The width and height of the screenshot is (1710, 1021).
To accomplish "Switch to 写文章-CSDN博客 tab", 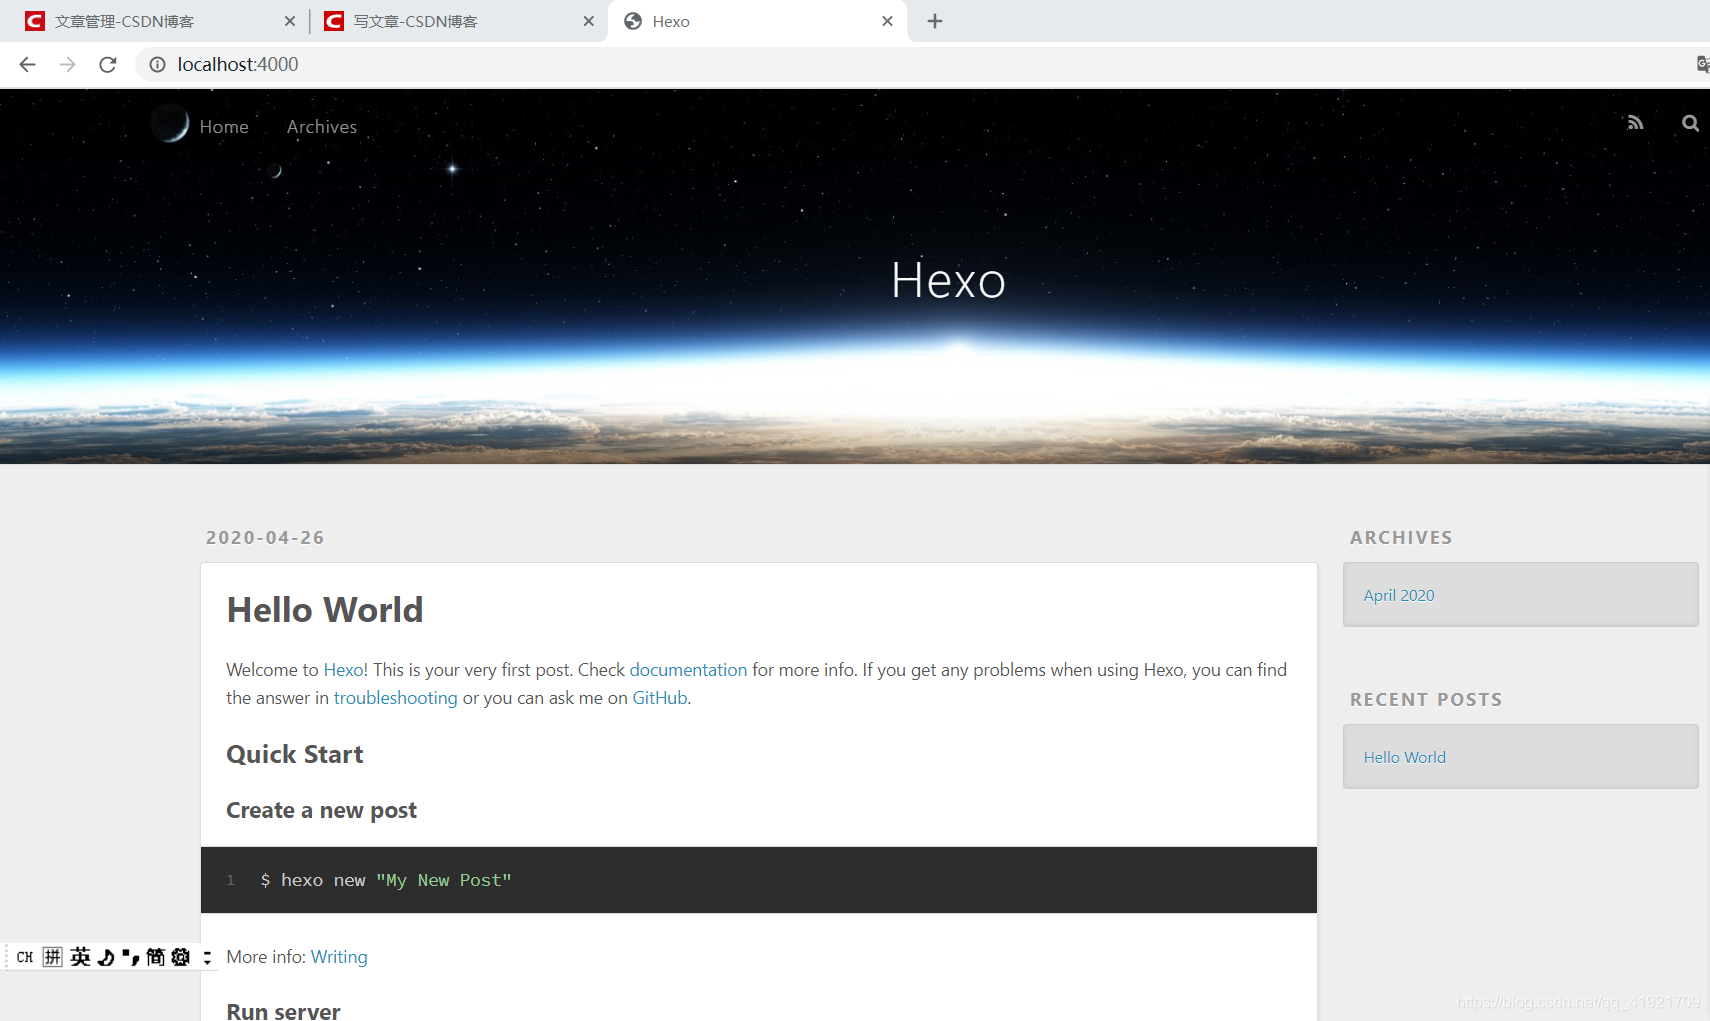I will click(459, 21).
